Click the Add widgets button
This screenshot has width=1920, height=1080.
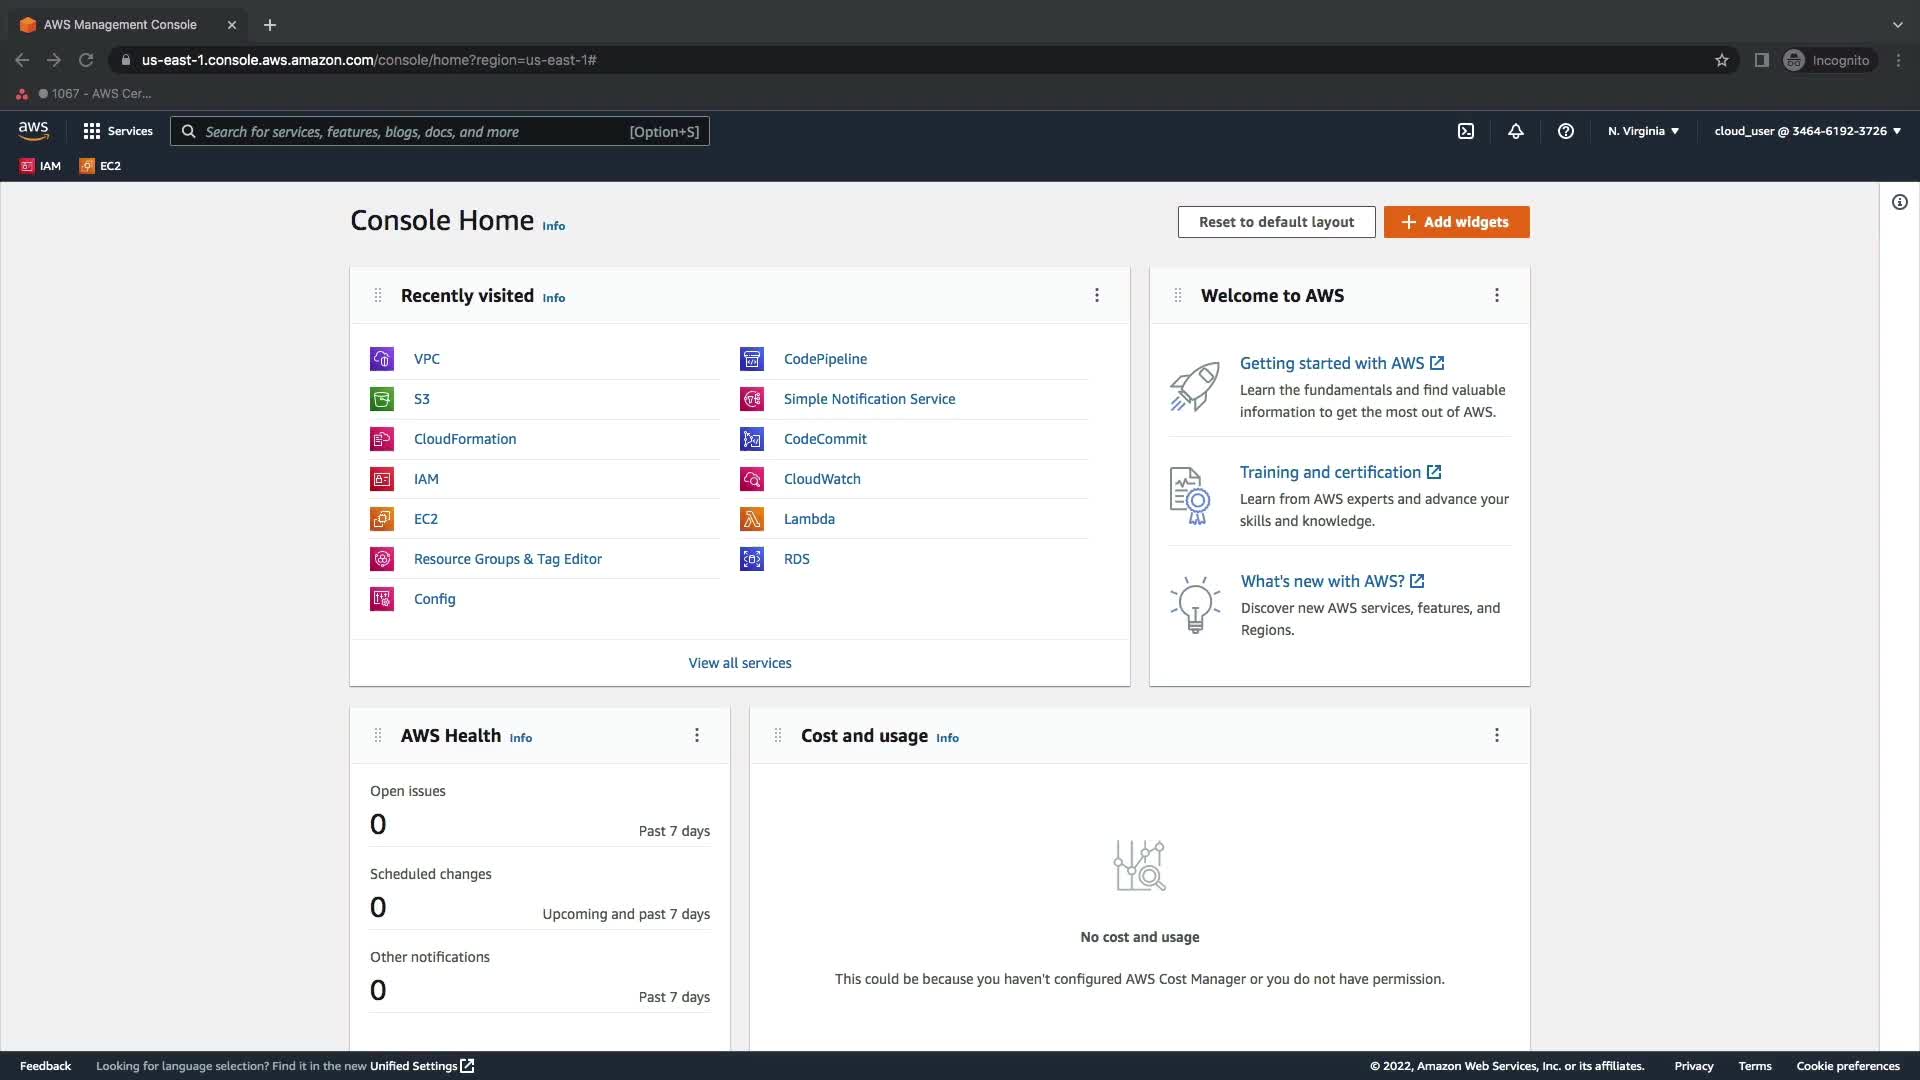tap(1456, 222)
